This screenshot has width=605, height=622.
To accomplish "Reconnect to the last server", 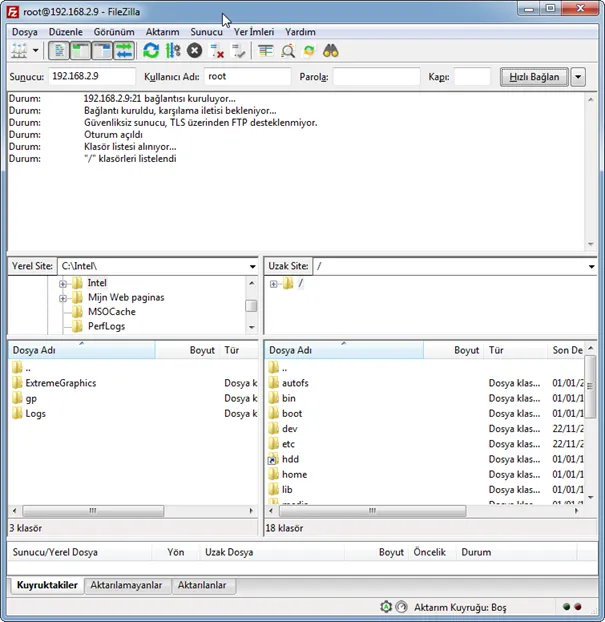I will pos(238,51).
